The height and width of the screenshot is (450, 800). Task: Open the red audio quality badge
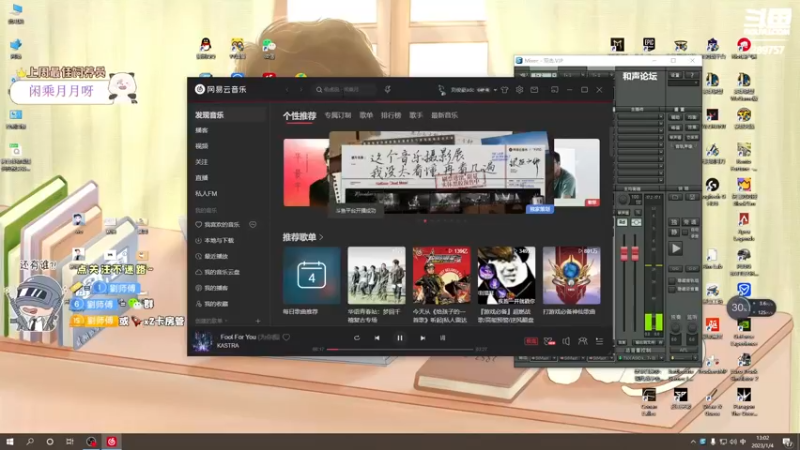pyautogui.click(x=531, y=341)
